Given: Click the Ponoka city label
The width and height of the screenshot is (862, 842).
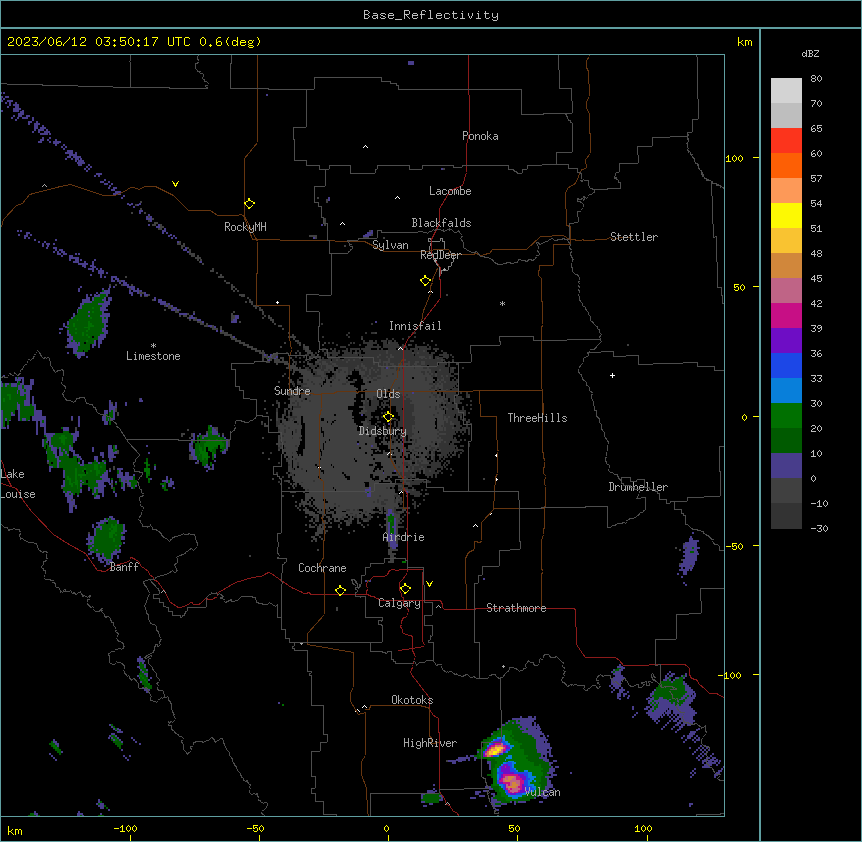Looking at the screenshot, I should tap(480, 136).
